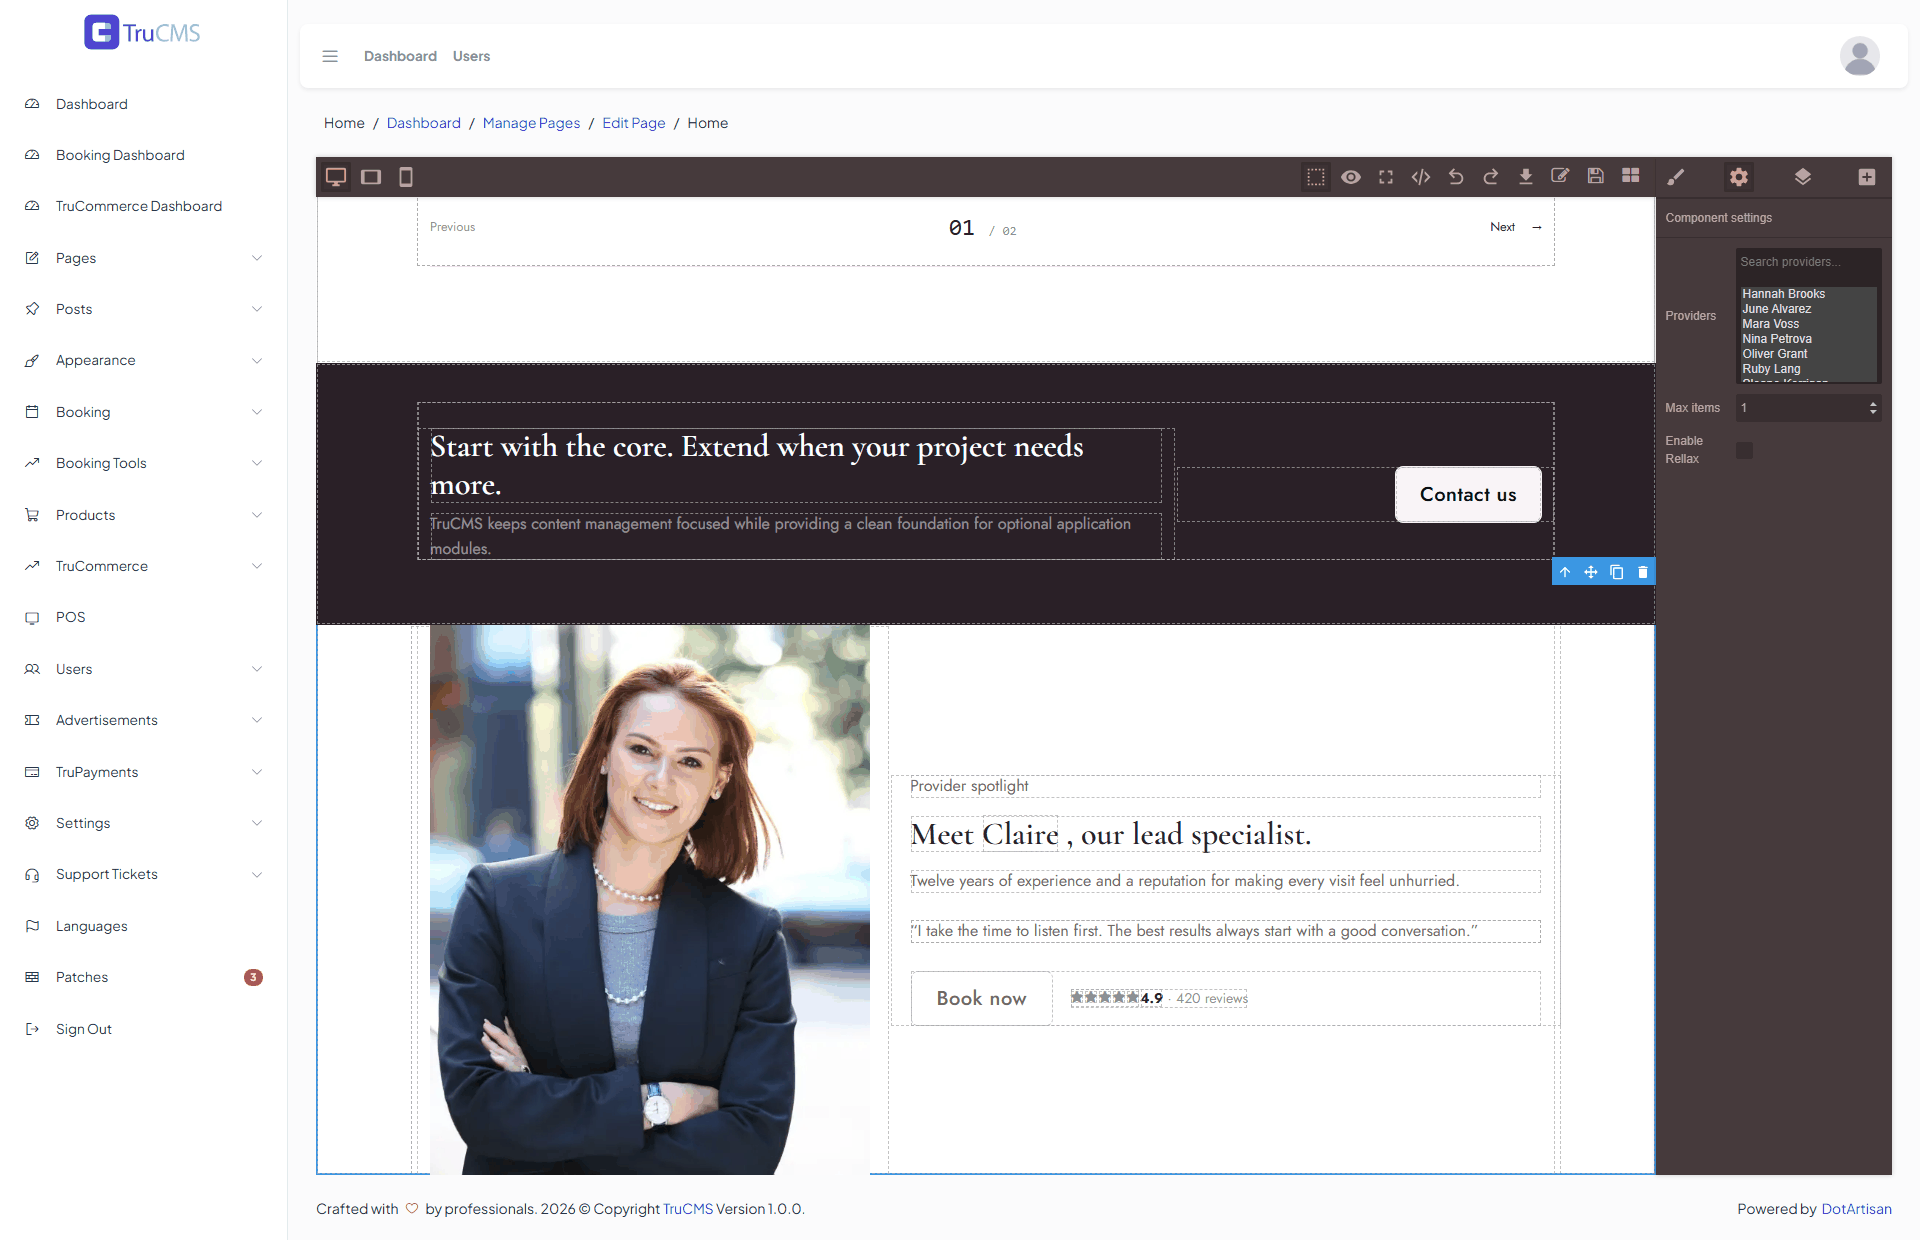The height and width of the screenshot is (1240, 1920).
Task: Click Sign Out in the sidebar
Action: tap(143, 1029)
